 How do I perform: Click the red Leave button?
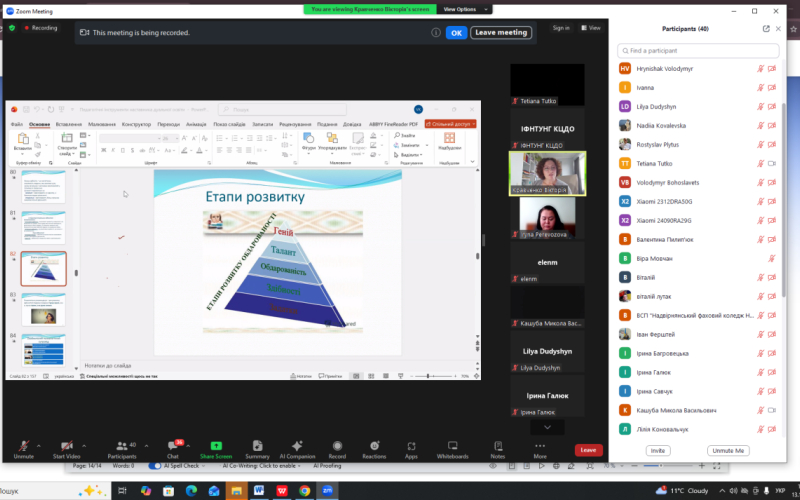(588, 450)
